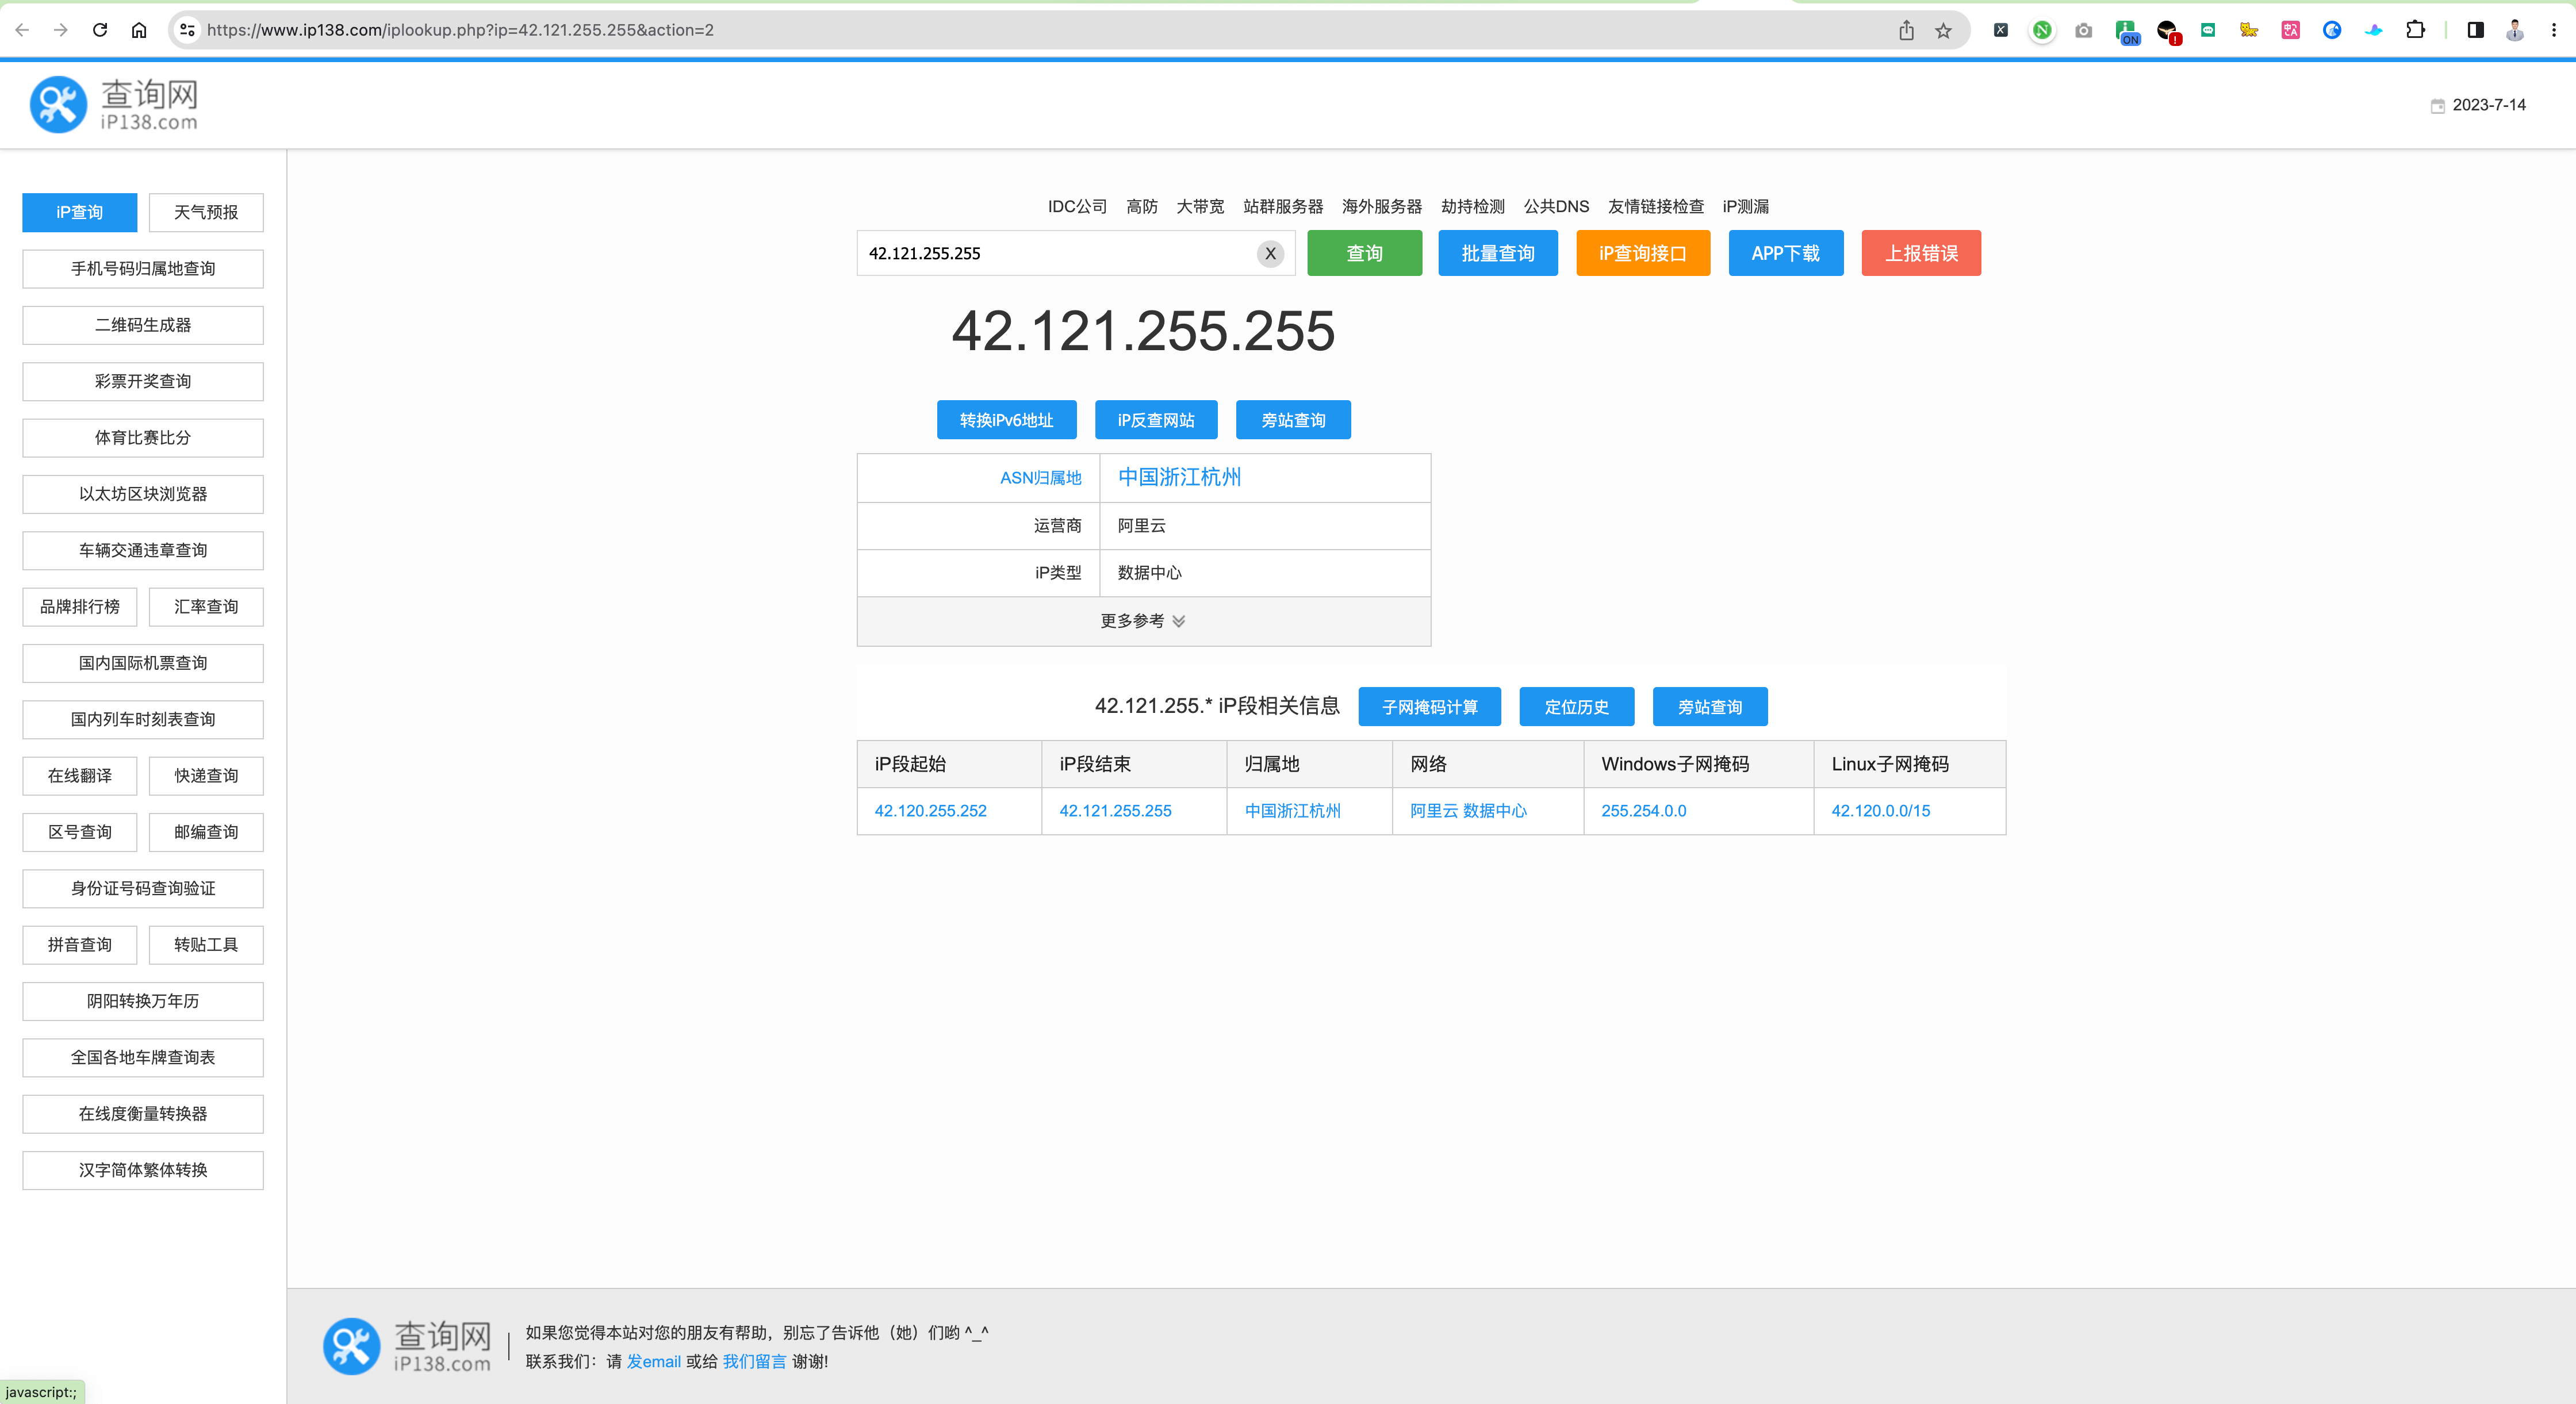Click the IDC公司 top link
Screen dimensions: 2576x1404
(1077, 206)
